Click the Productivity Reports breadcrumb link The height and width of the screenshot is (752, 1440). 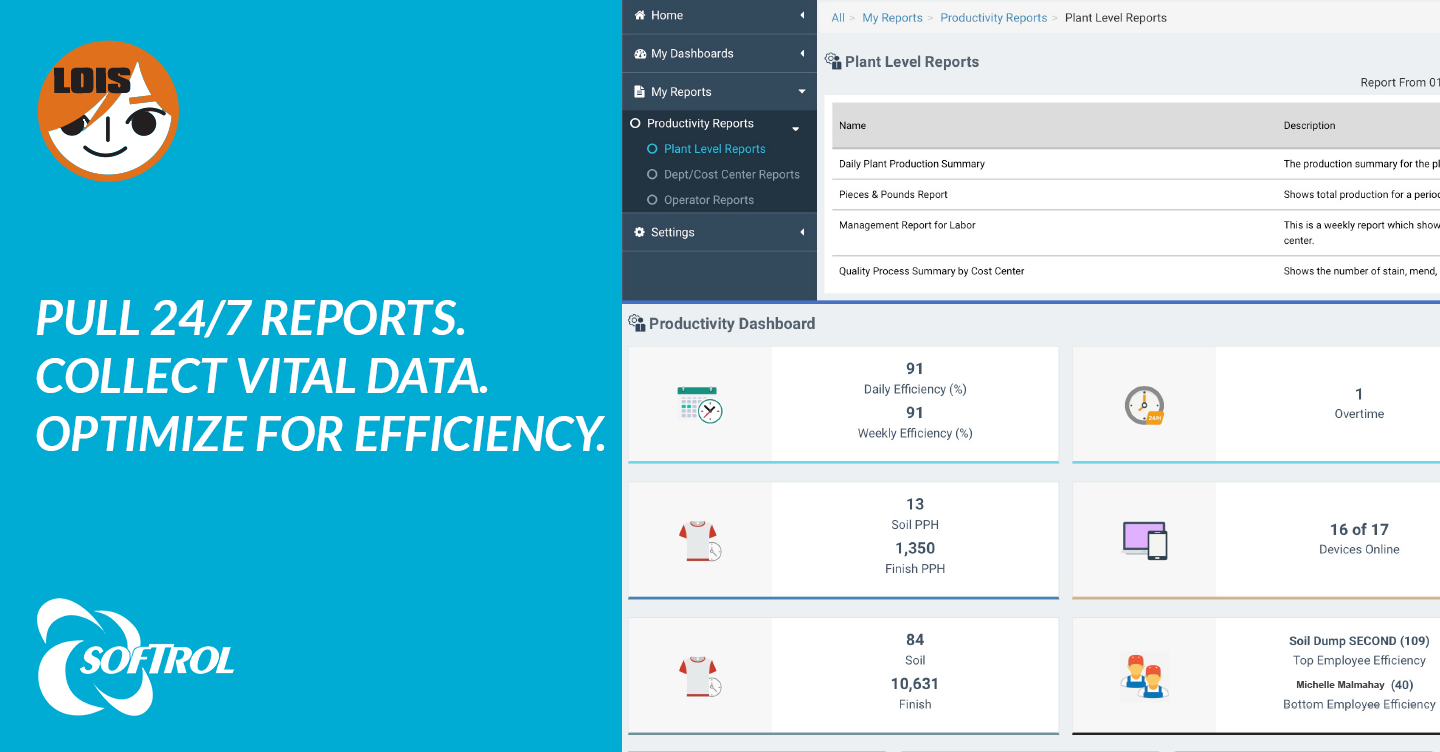point(993,18)
